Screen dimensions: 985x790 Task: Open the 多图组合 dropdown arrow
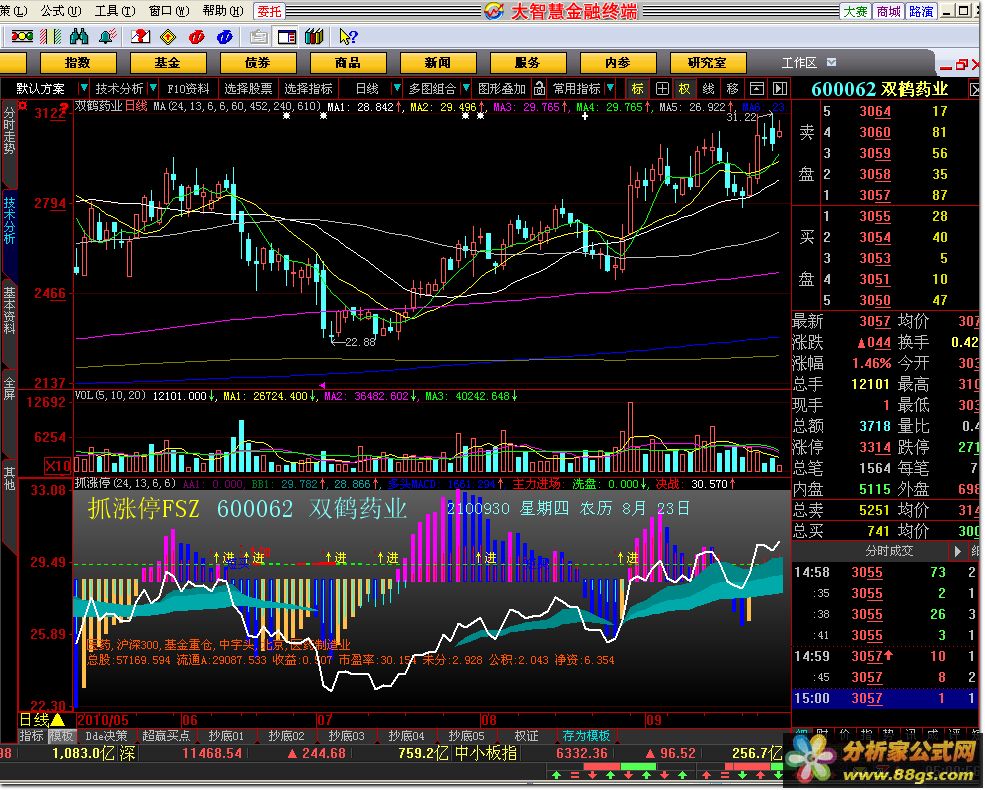(465, 89)
